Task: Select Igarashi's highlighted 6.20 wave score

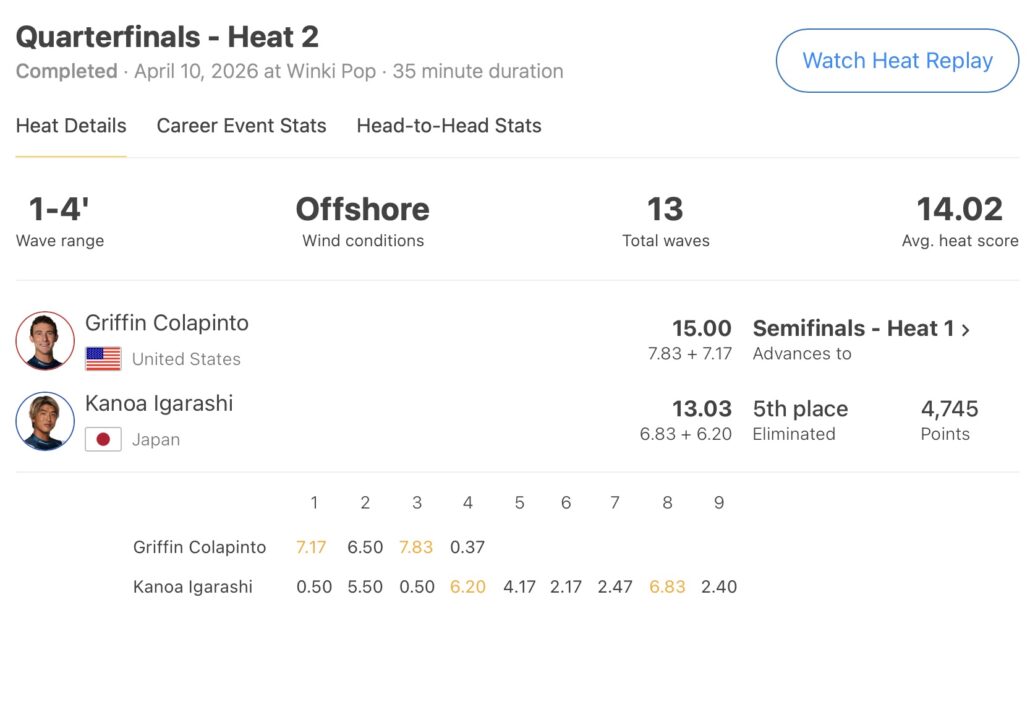Action: point(467,587)
